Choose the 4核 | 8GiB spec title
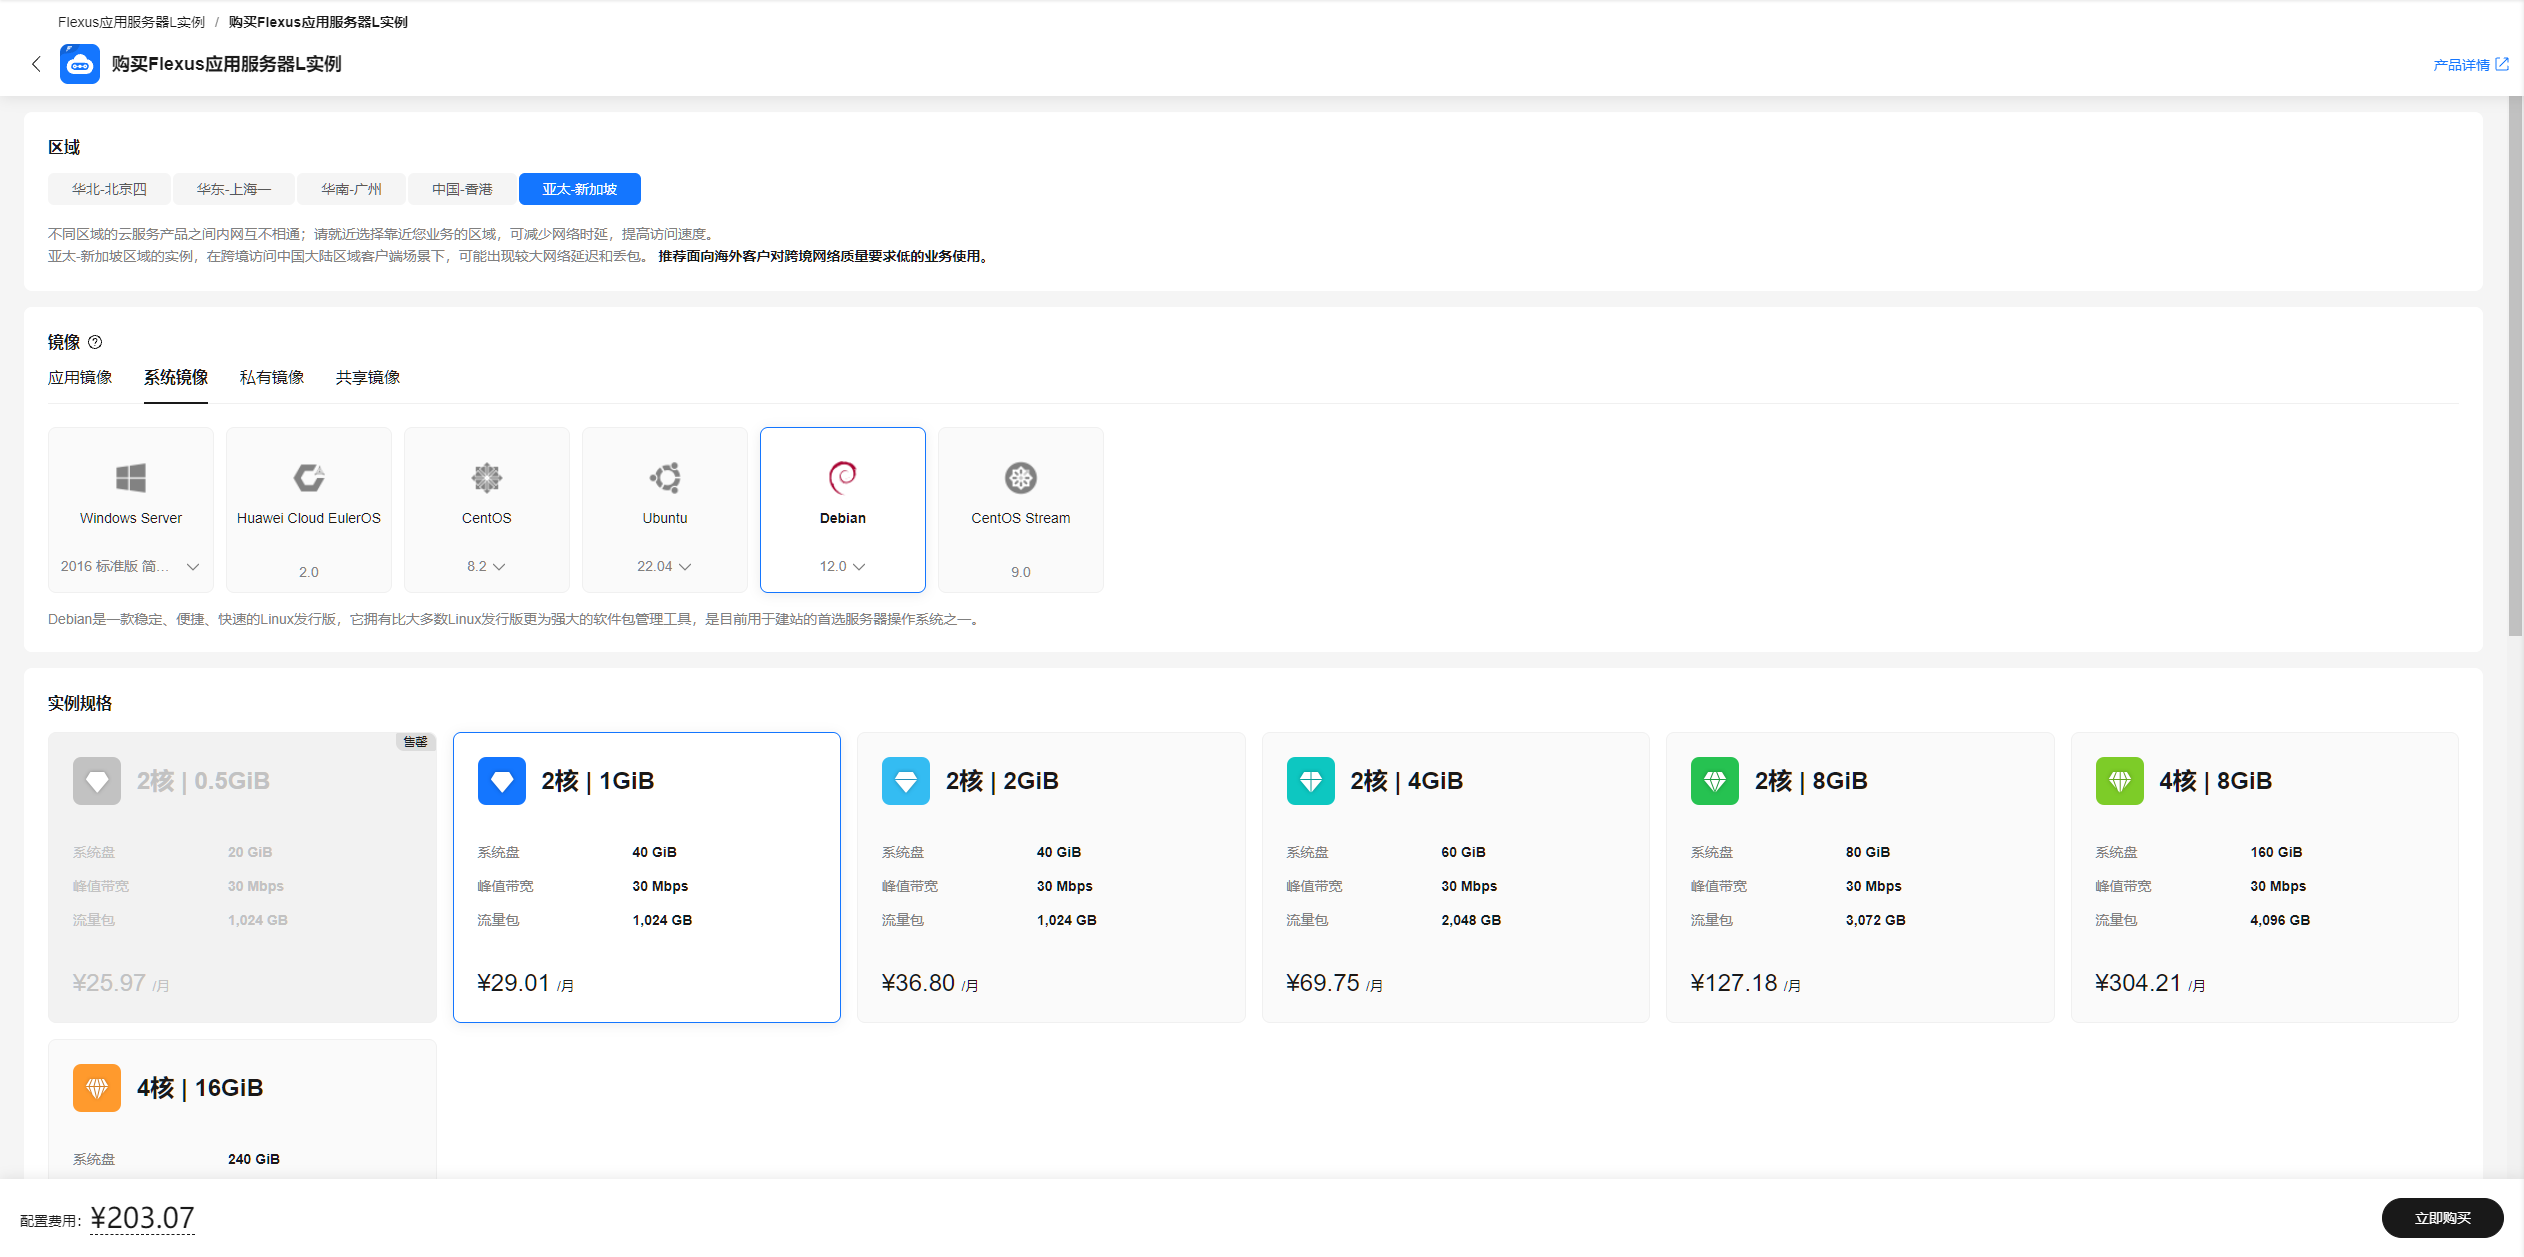The width and height of the screenshot is (2524, 1257). [x=2216, y=781]
